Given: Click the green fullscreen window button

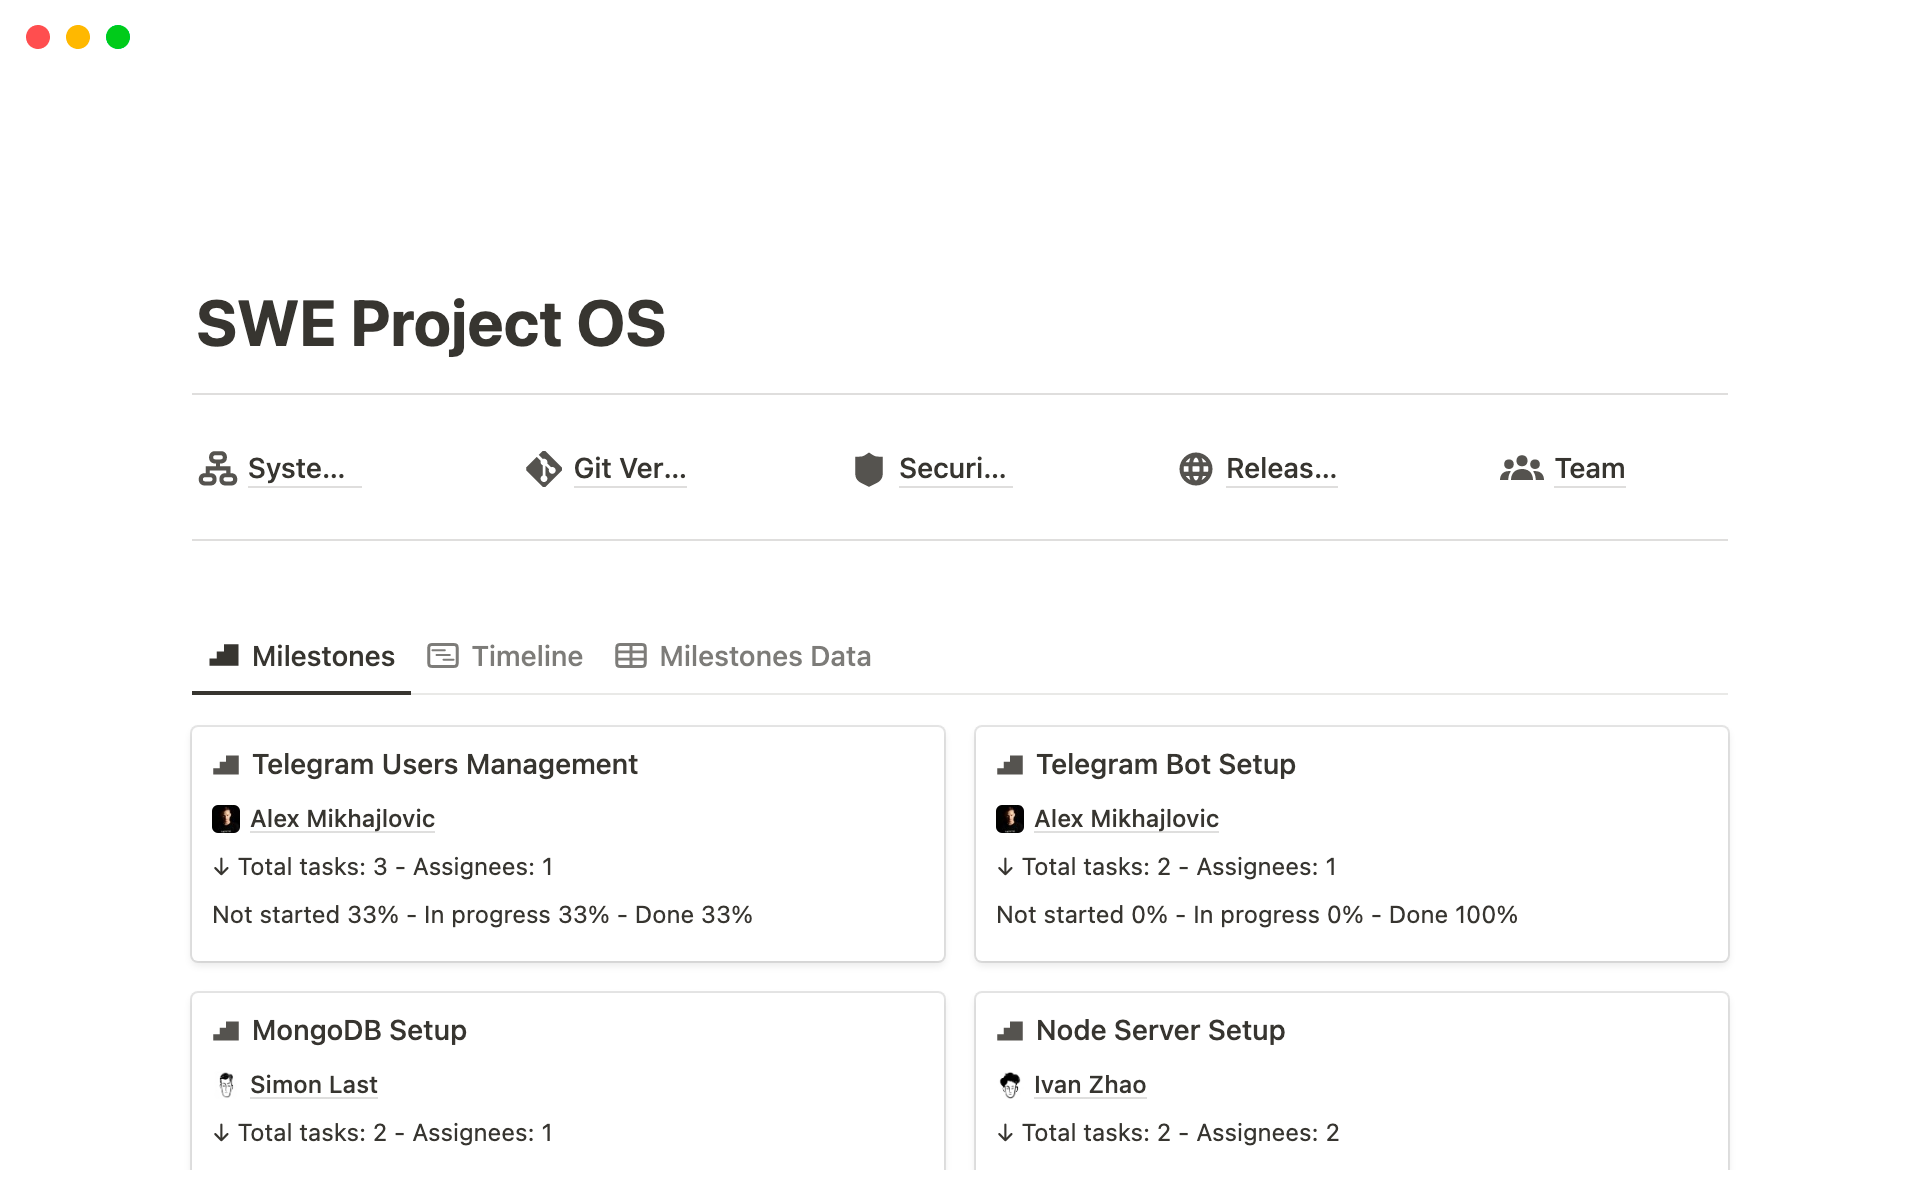Looking at the screenshot, I should [x=118, y=37].
